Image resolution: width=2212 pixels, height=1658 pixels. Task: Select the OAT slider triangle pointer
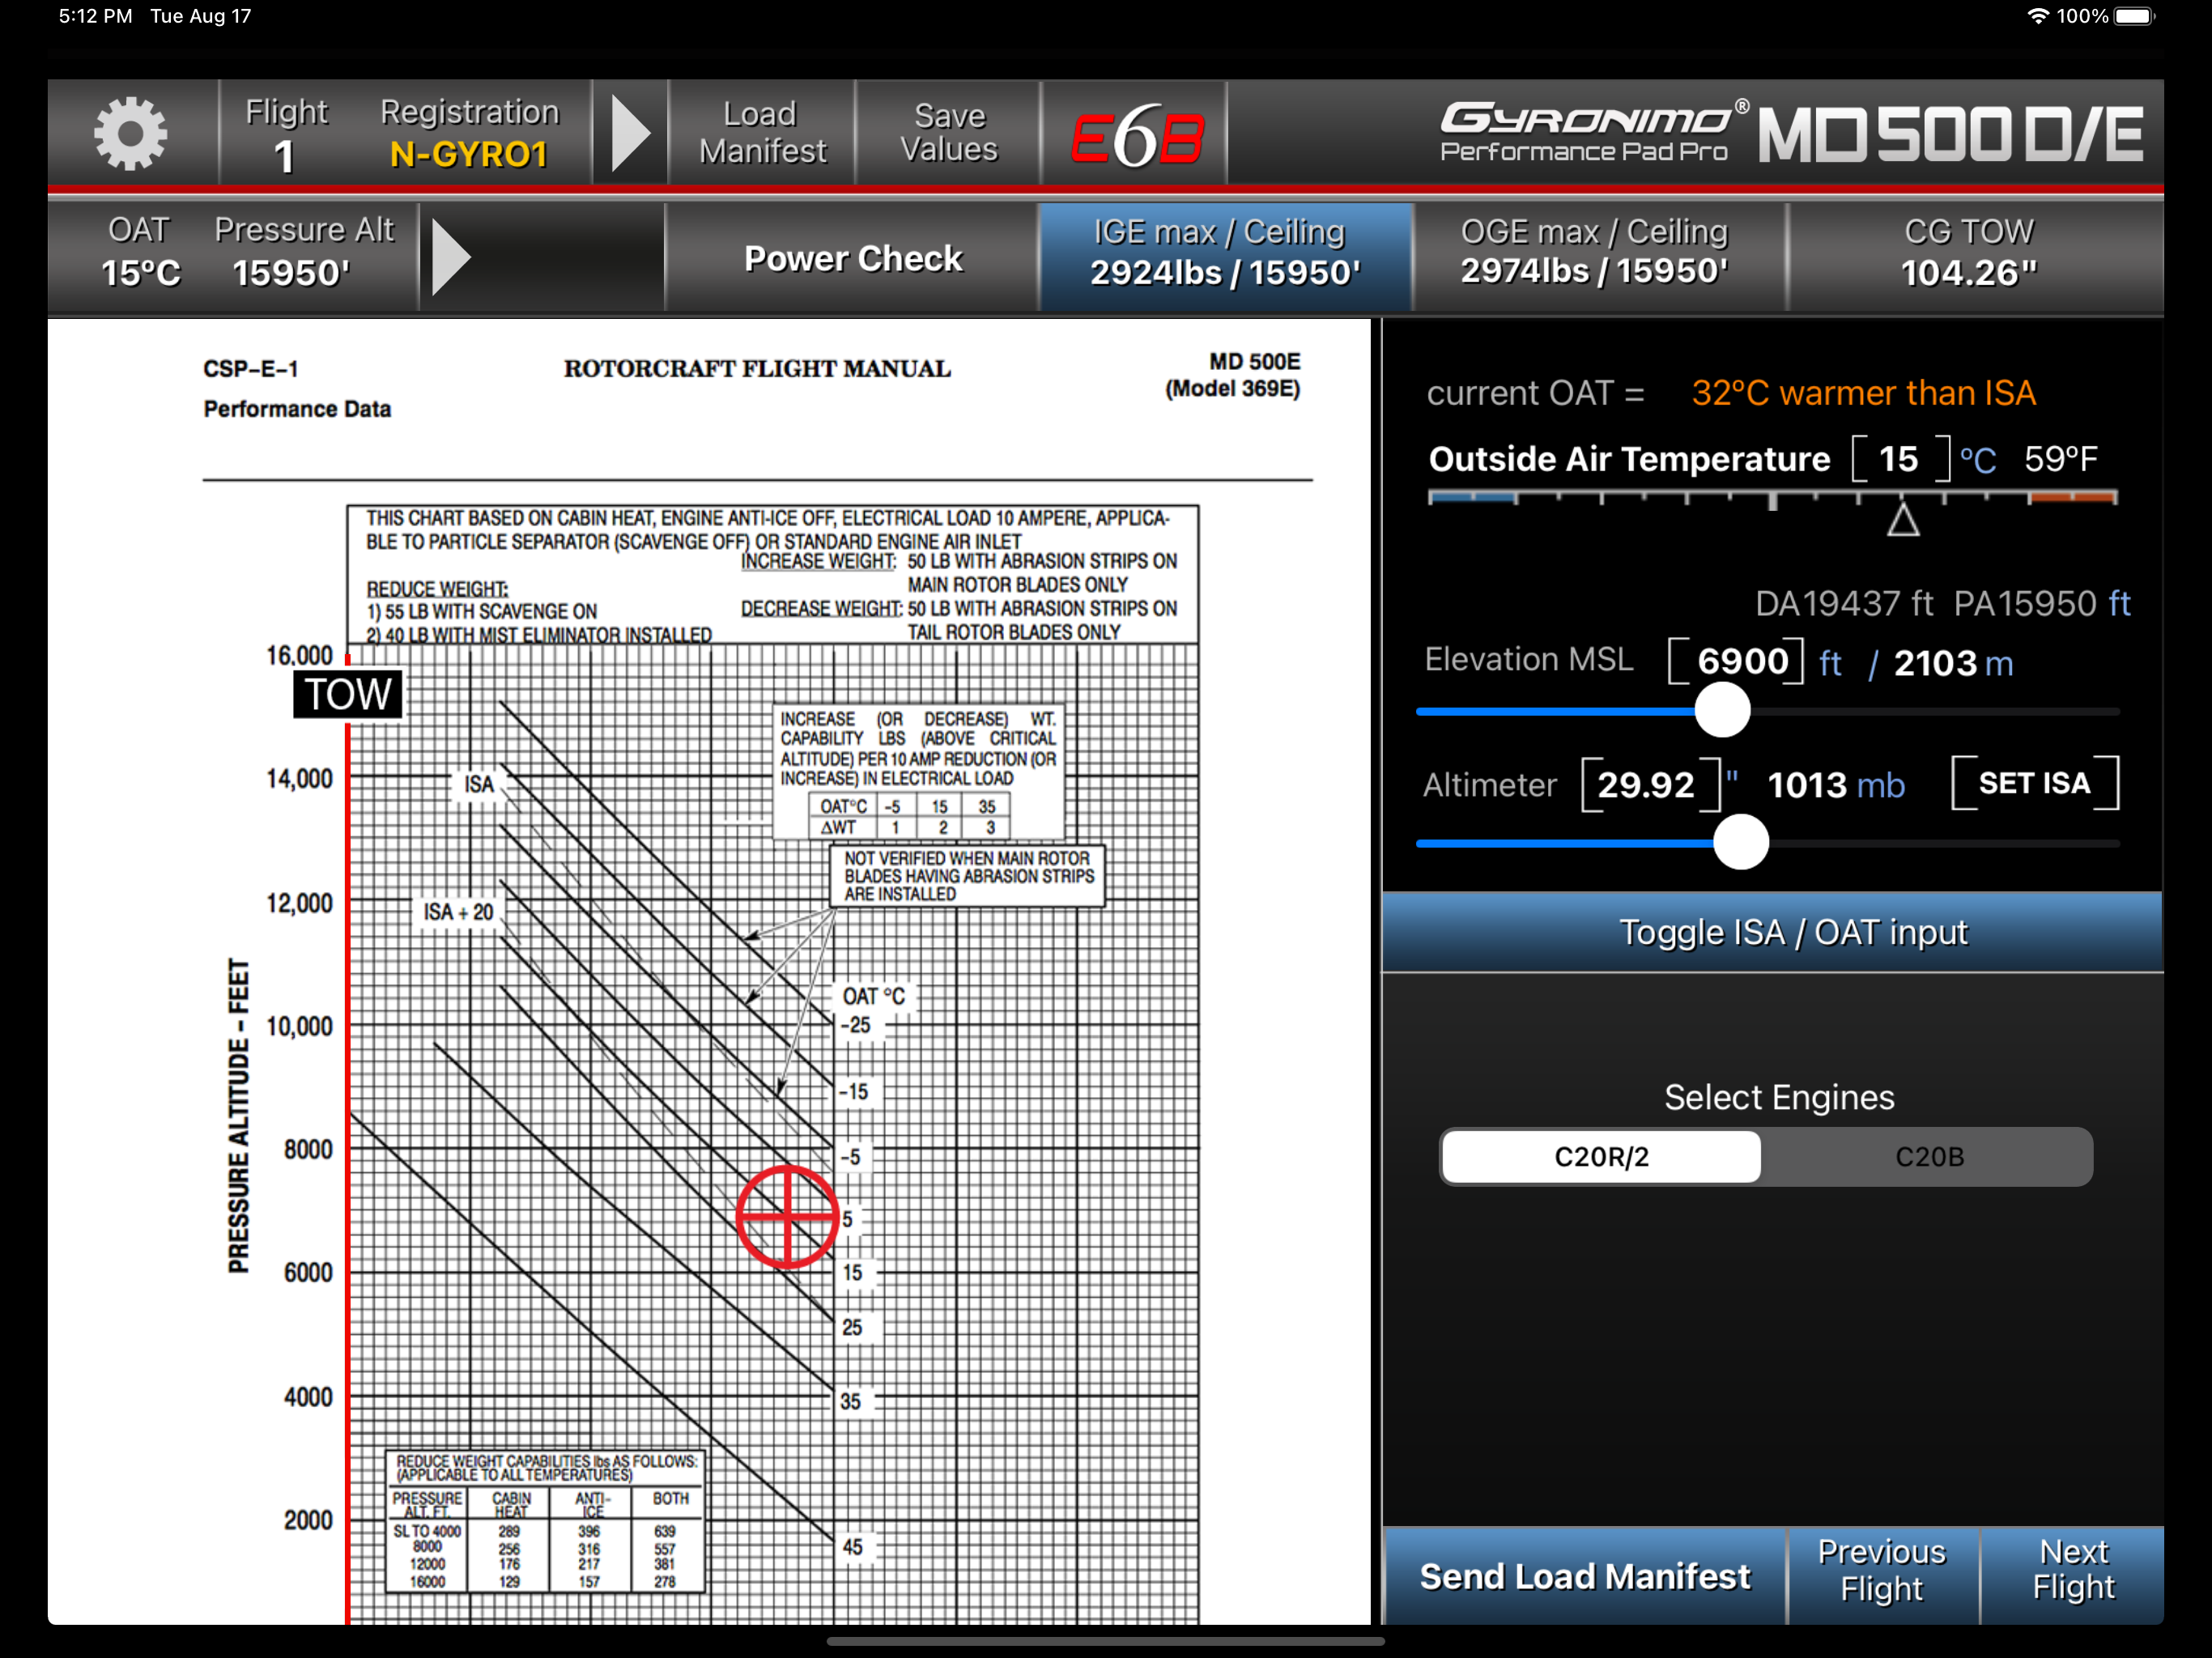point(1902,520)
